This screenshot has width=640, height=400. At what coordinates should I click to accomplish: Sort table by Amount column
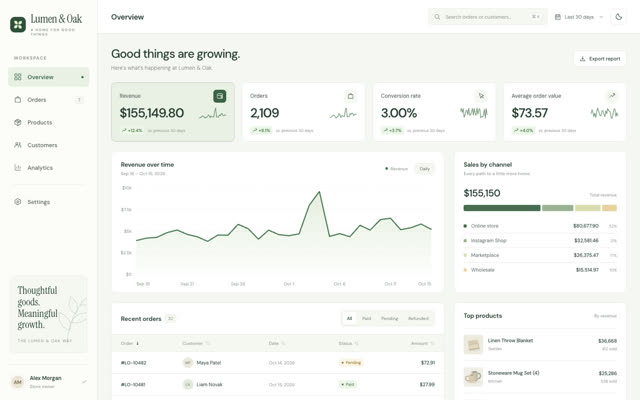point(422,343)
